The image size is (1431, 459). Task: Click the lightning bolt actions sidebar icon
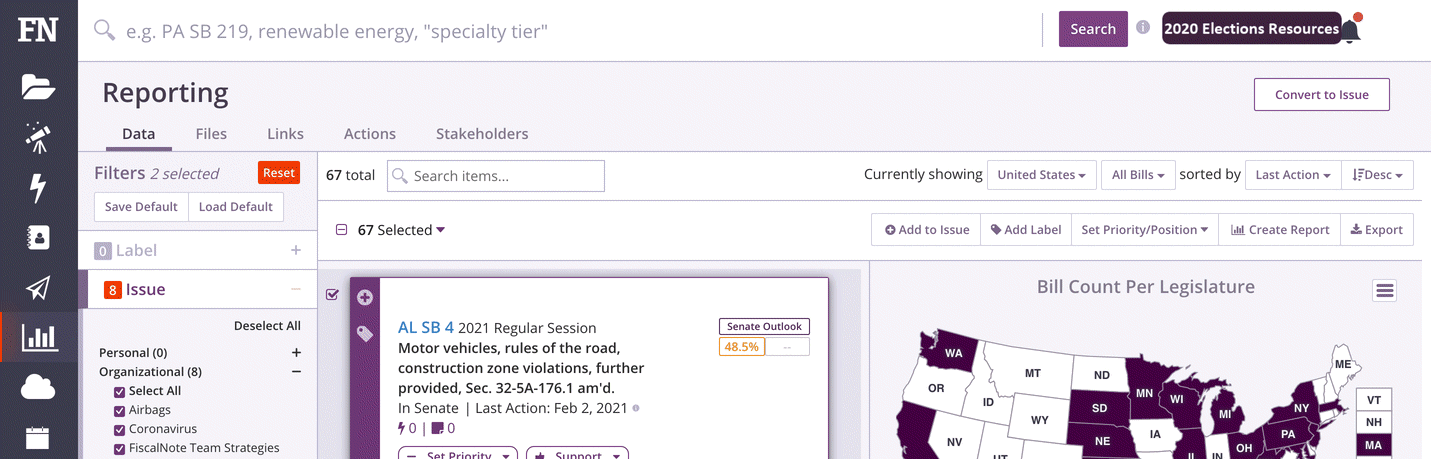[x=38, y=188]
